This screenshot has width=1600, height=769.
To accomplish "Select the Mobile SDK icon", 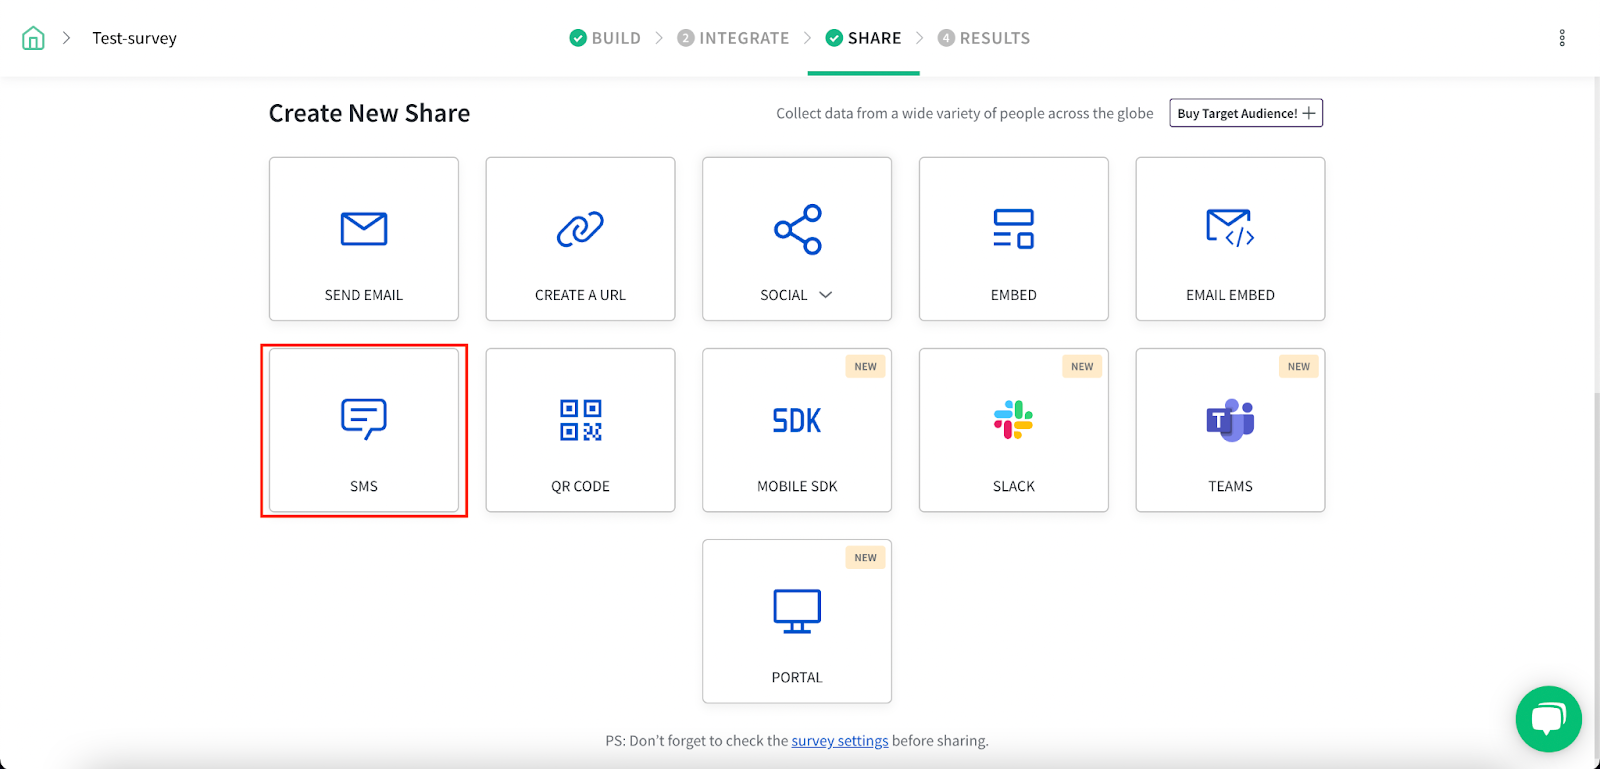I will pyautogui.click(x=797, y=420).
